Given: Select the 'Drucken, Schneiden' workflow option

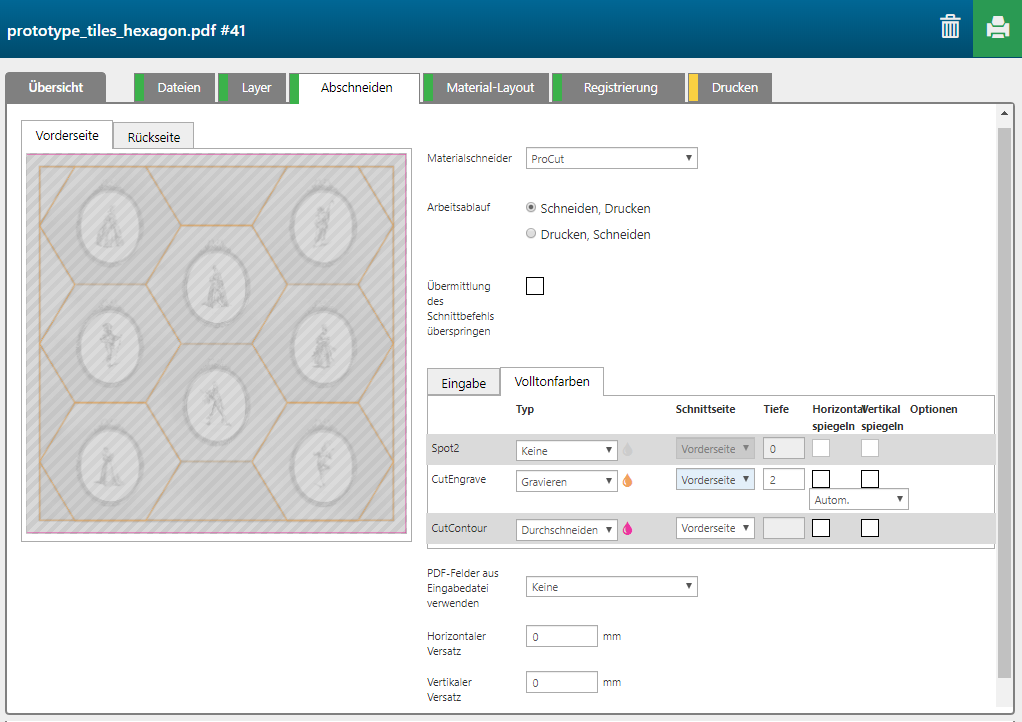Looking at the screenshot, I should (x=531, y=234).
